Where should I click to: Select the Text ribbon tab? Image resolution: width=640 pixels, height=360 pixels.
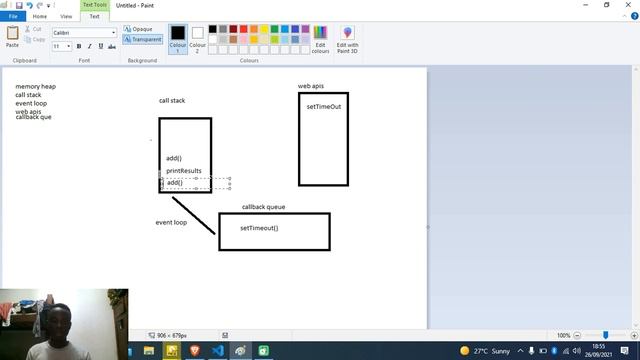[x=94, y=16]
